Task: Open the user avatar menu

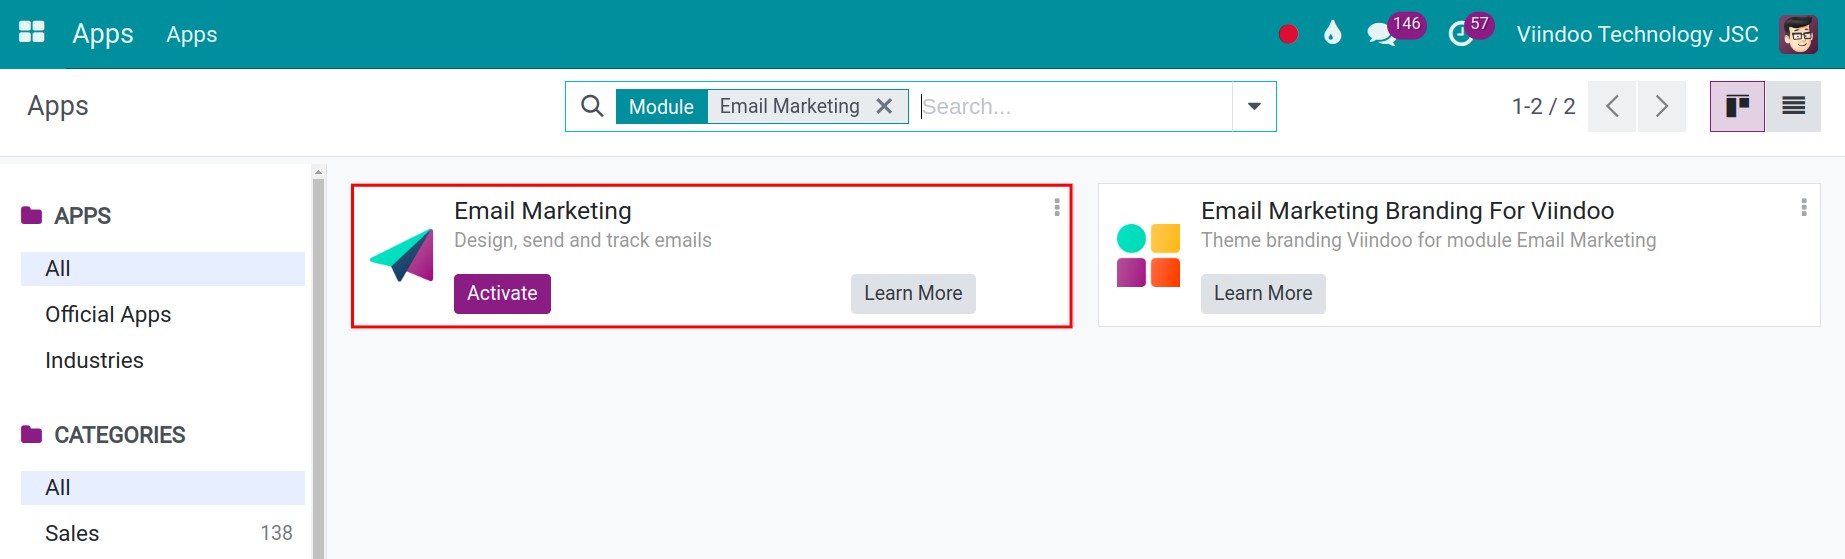Action: pyautogui.click(x=1798, y=34)
